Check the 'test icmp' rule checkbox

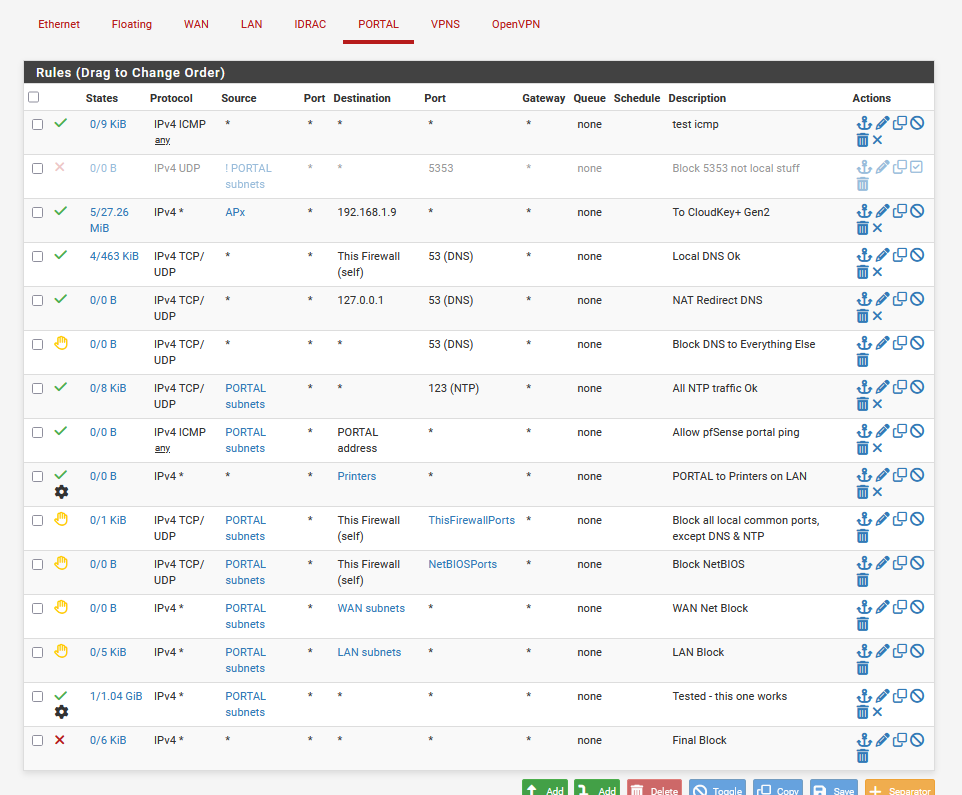[37, 125]
